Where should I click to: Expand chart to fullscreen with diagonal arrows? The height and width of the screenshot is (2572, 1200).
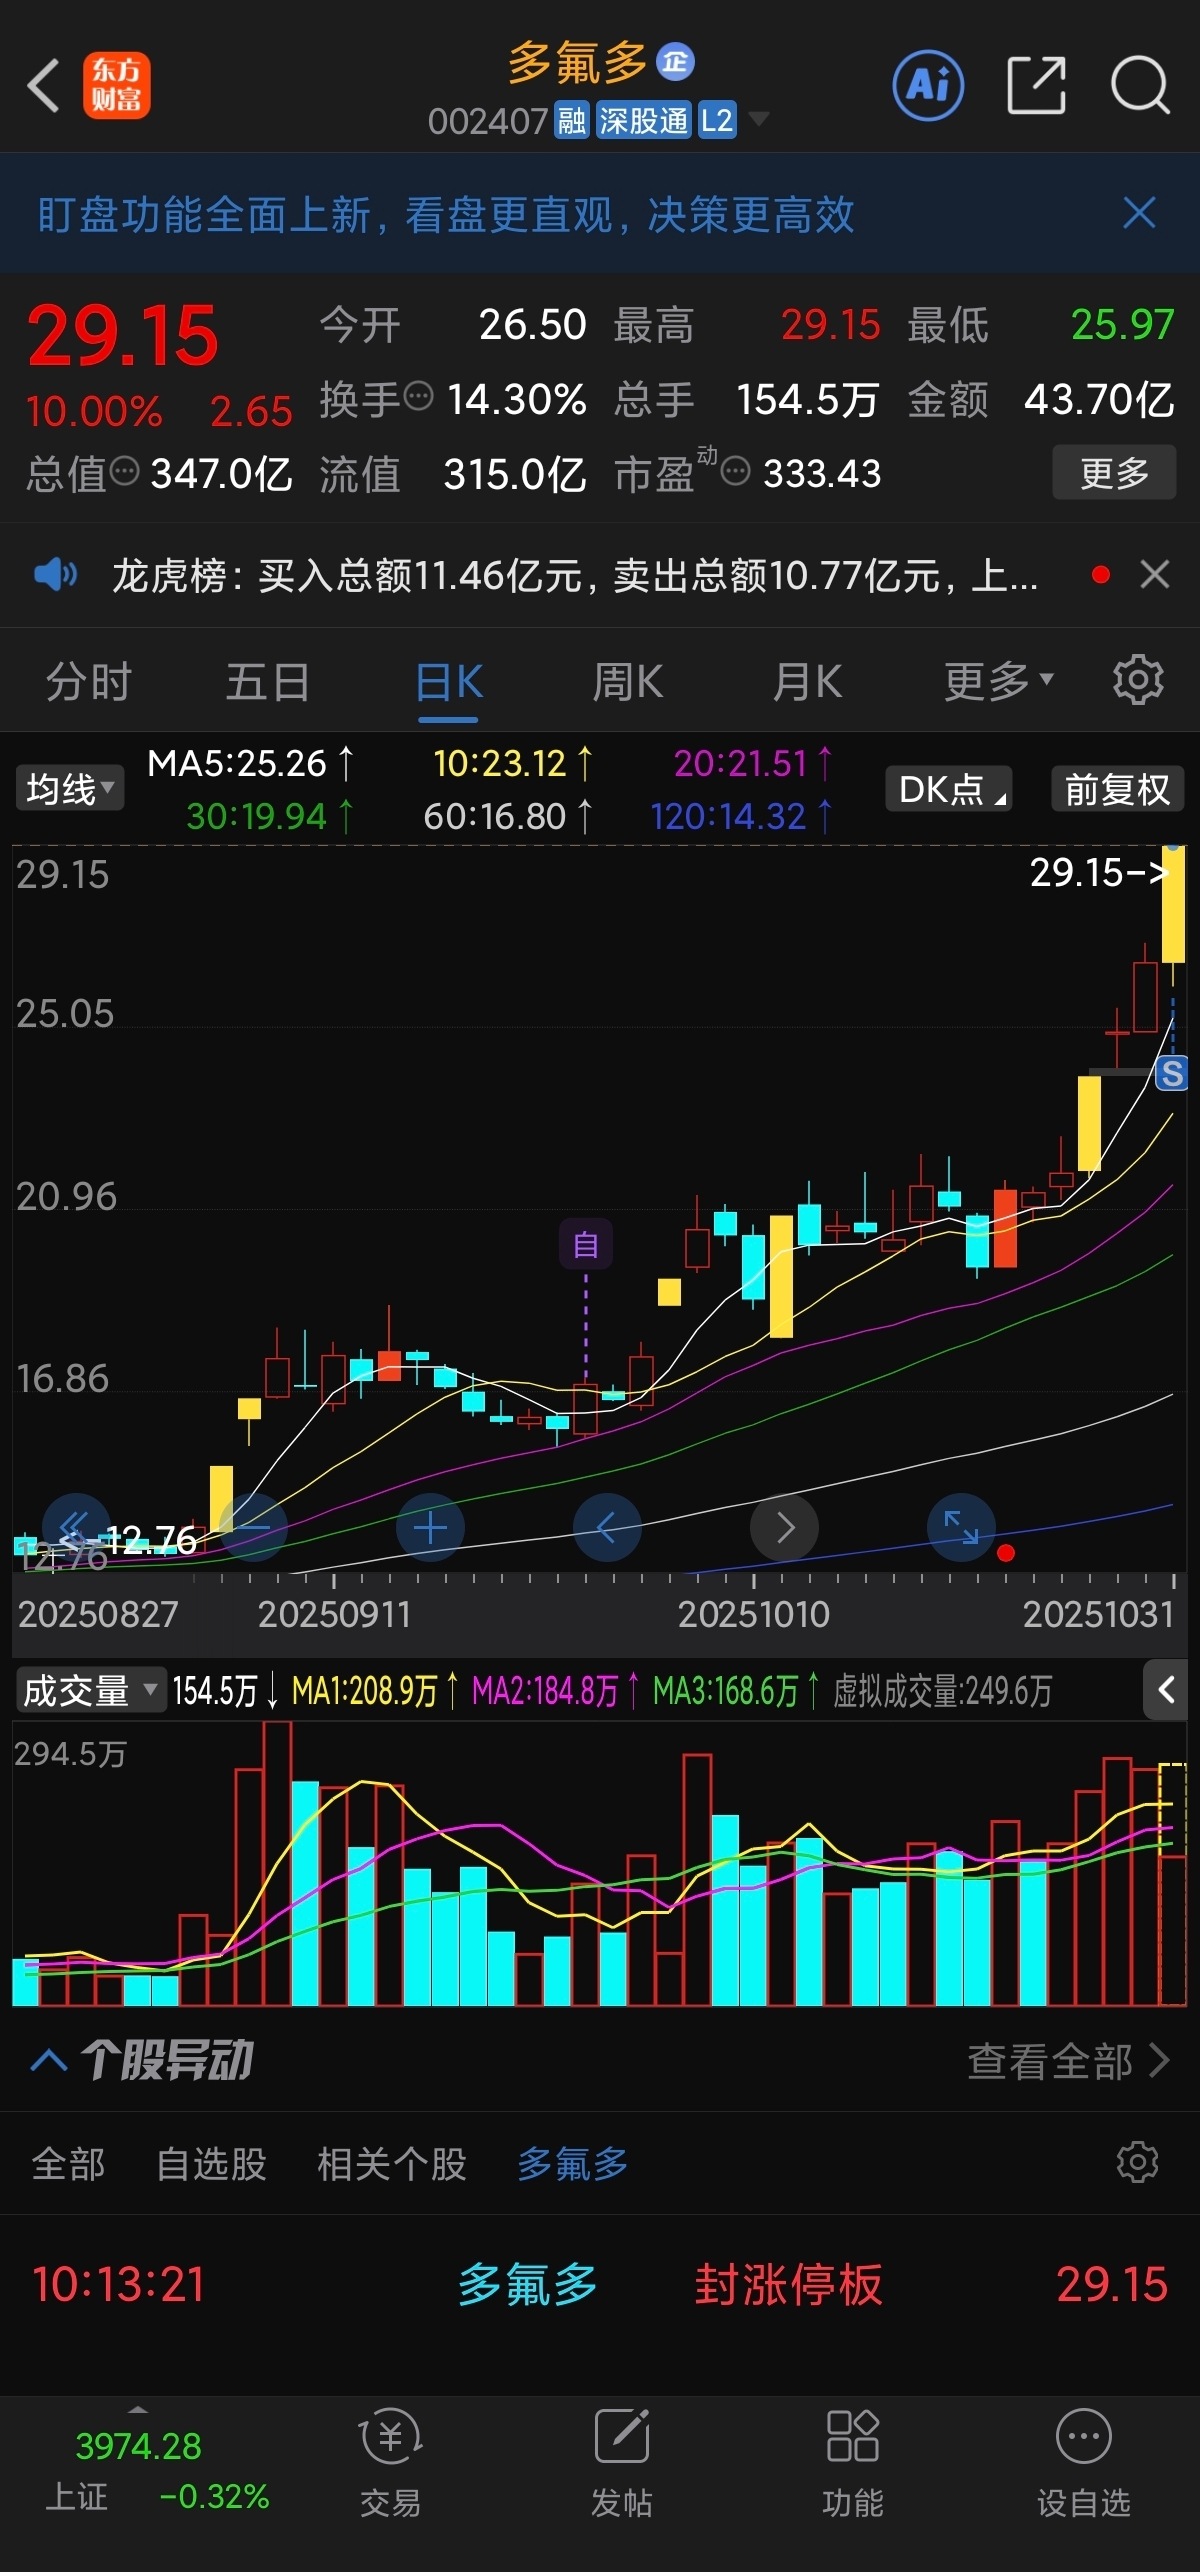(x=961, y=1528)
